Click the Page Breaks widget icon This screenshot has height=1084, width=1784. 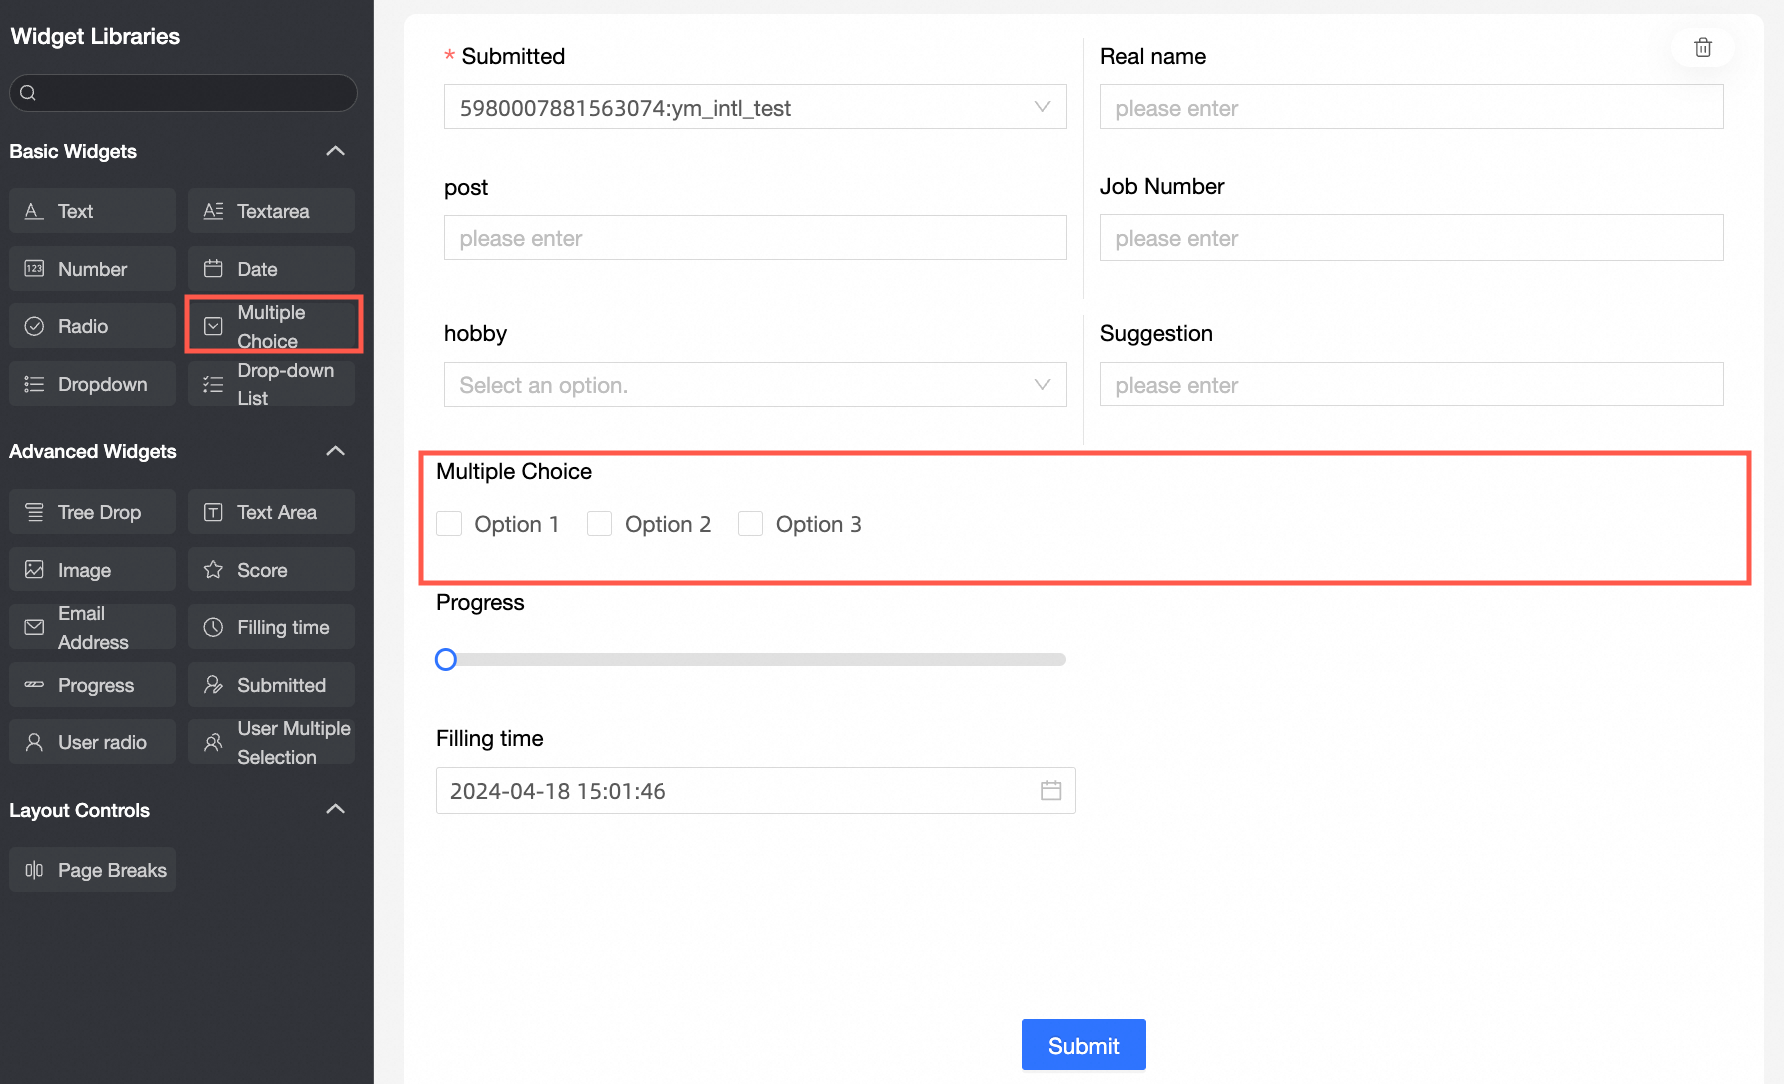pos(34,870)
